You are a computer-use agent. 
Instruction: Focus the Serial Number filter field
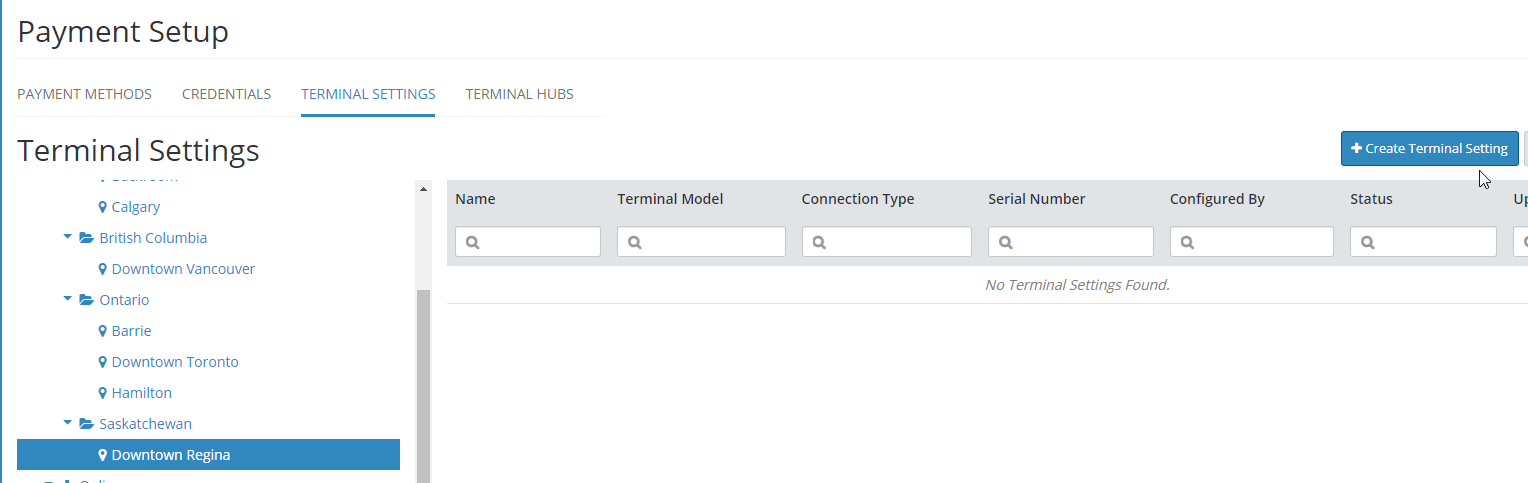1071,242
